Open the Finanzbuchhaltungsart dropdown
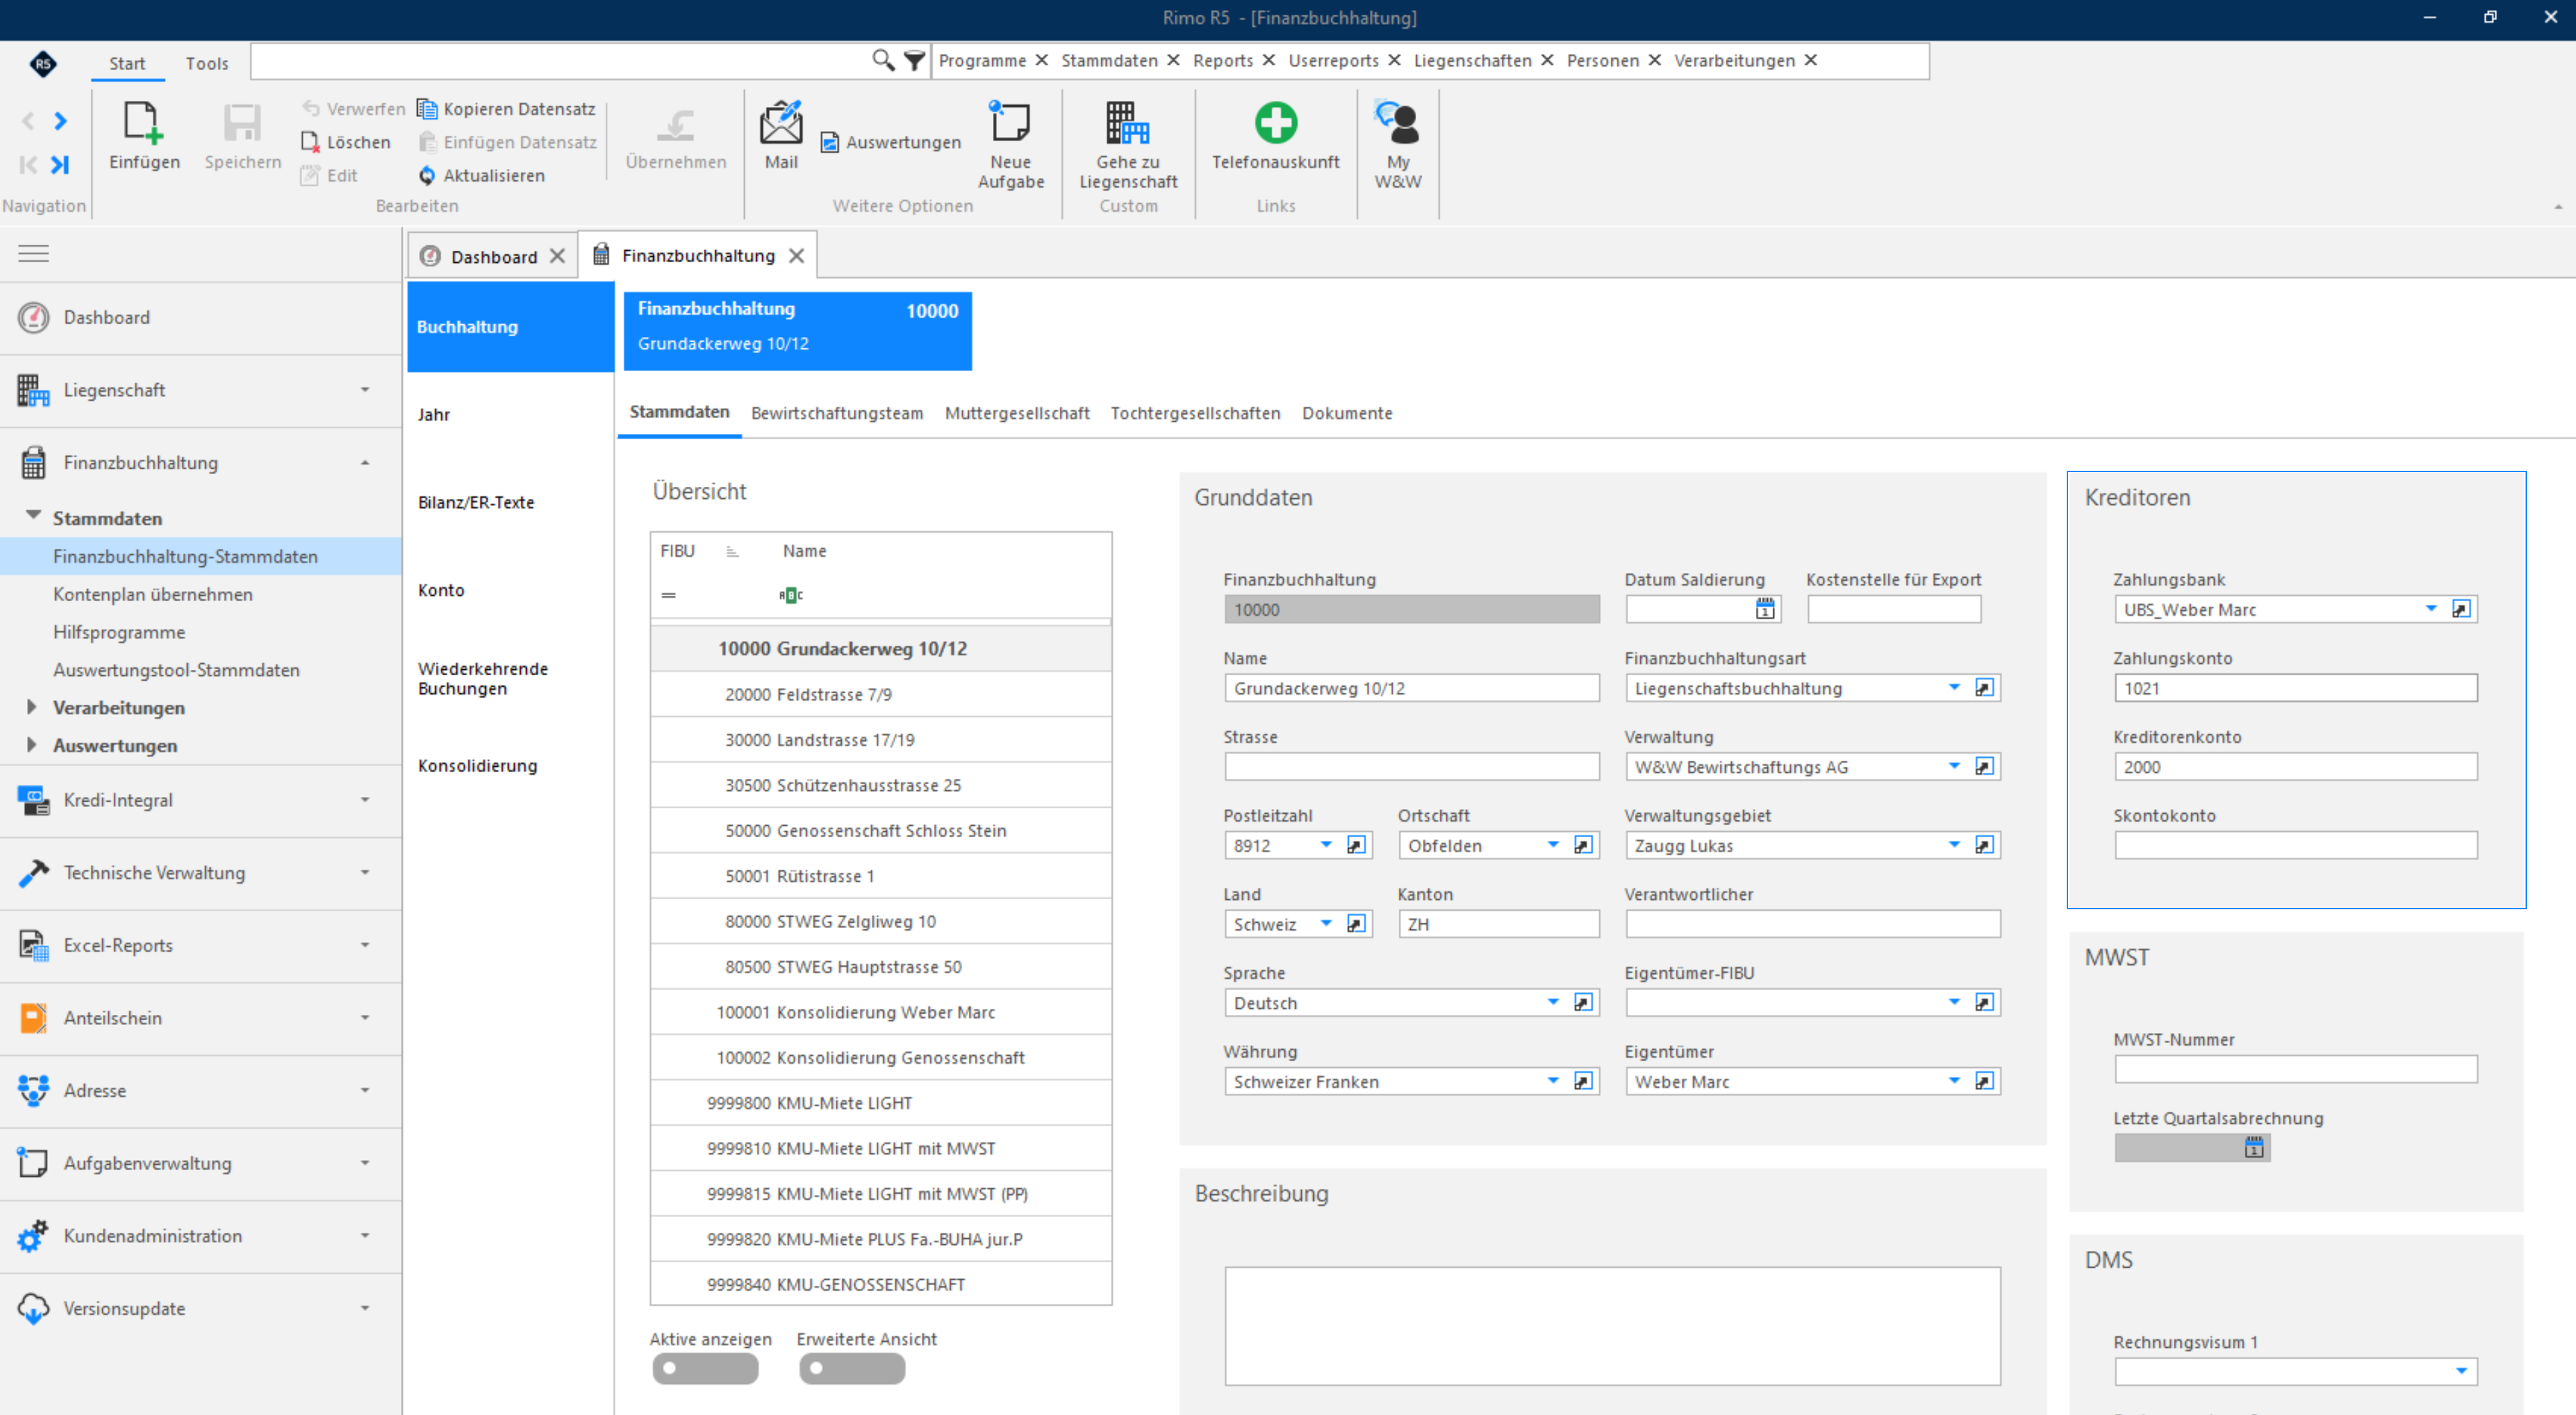This screenshot has height=1415, width=2576. (x=1953, y=688)
